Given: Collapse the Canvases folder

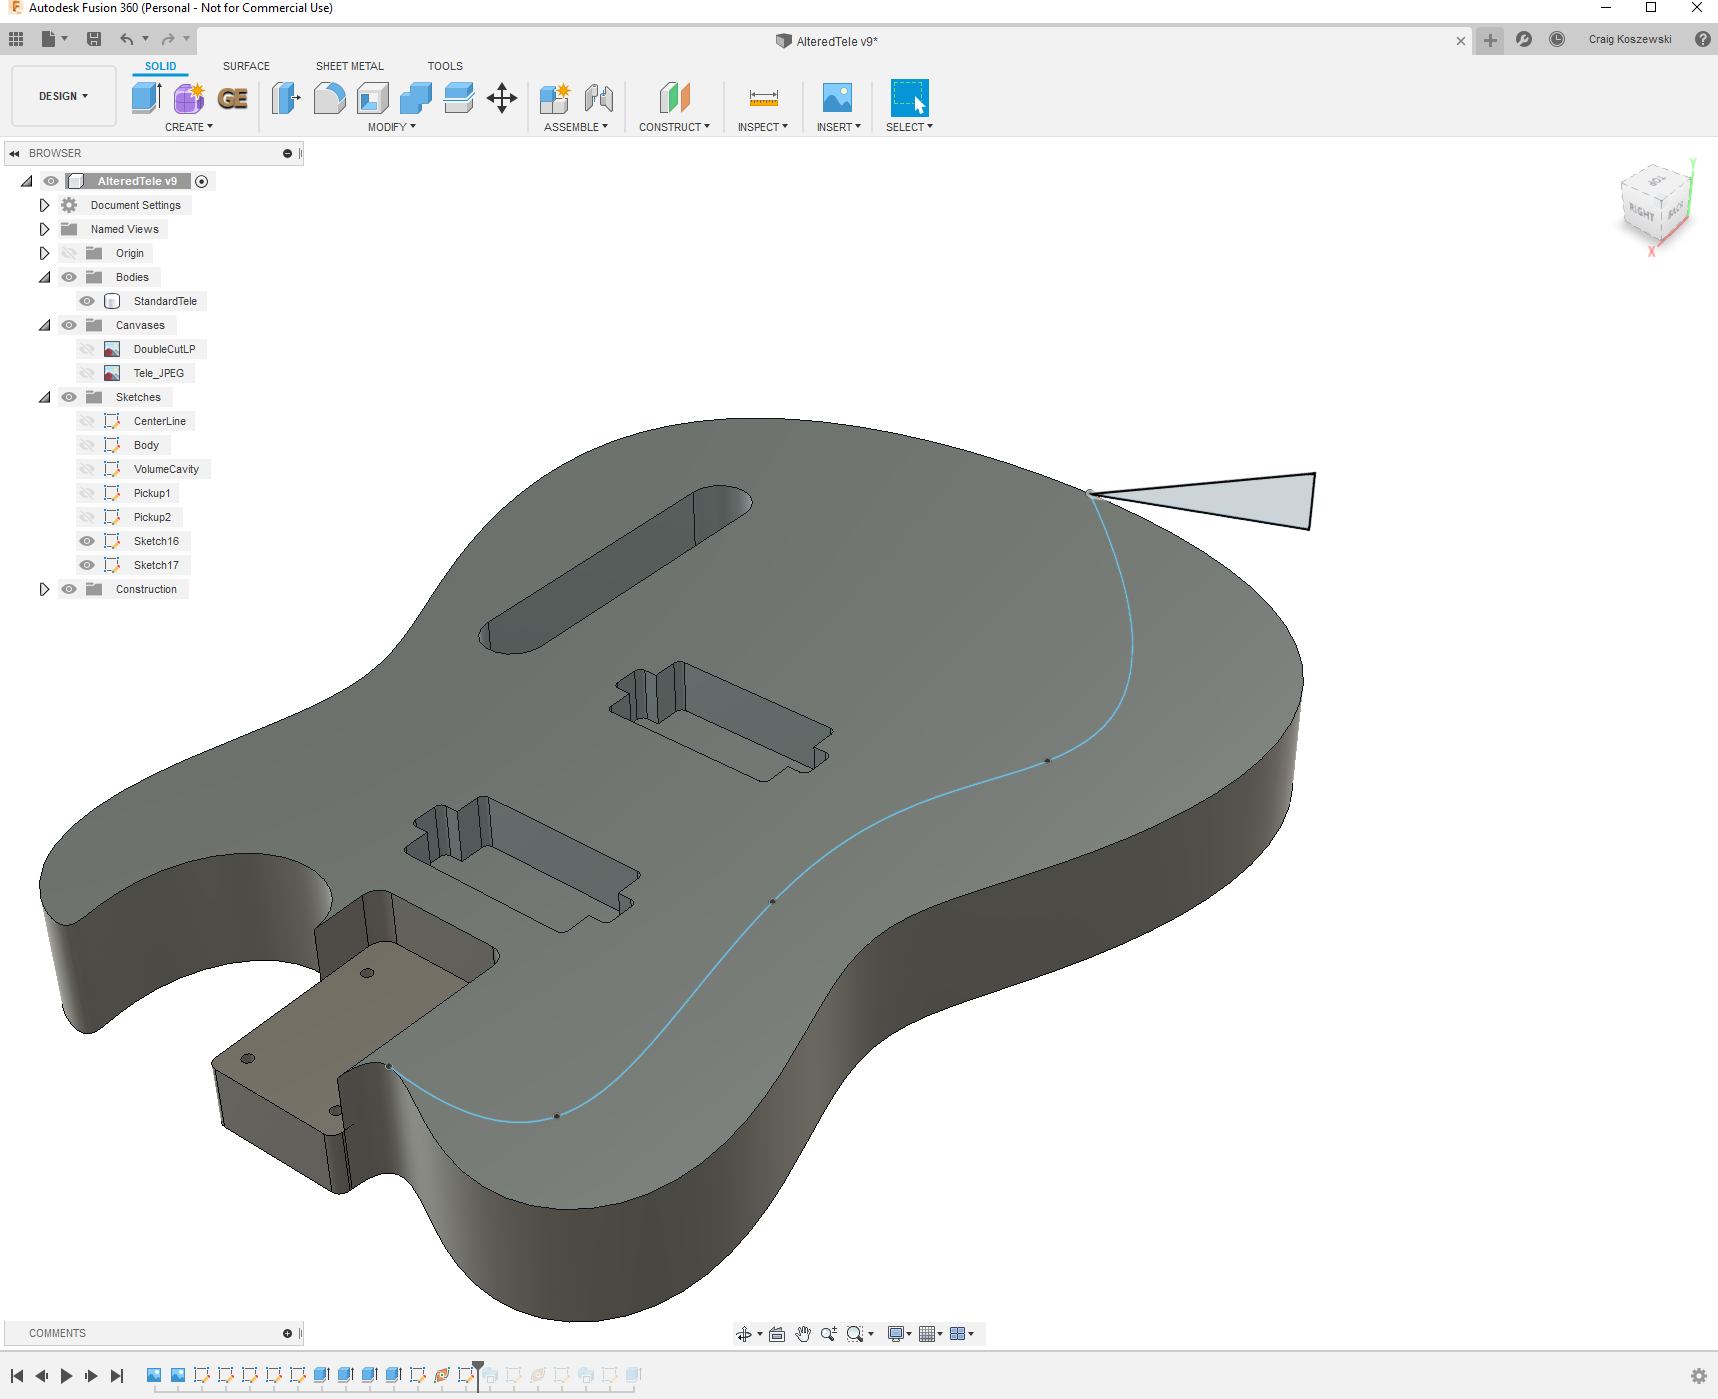Looking at the screenshot, I should click(44, 325).
